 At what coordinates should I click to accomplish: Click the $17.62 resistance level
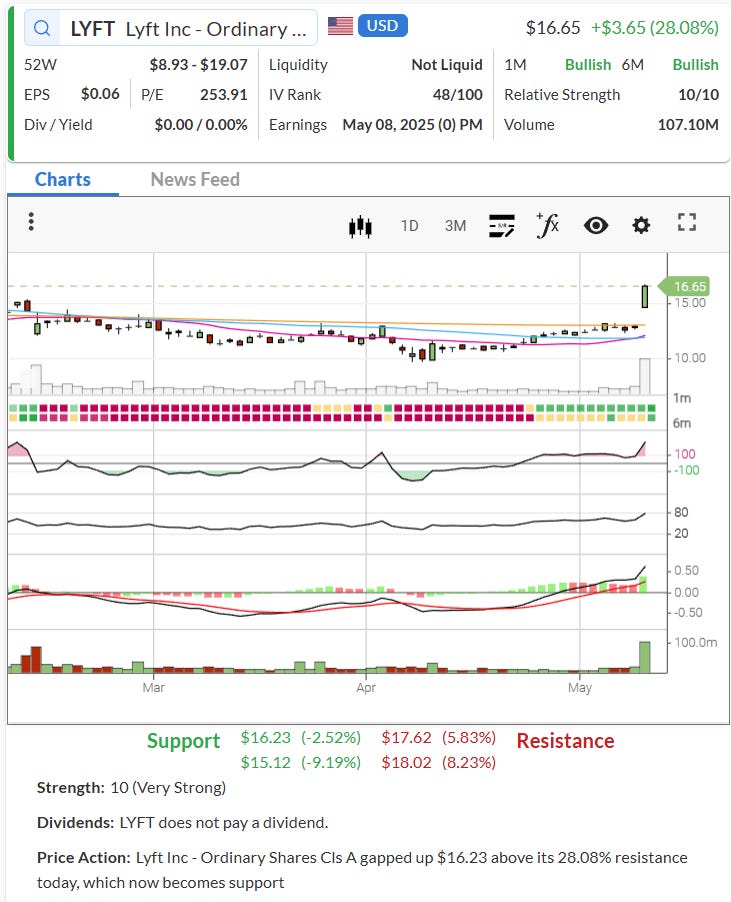[x=406, y=737]
